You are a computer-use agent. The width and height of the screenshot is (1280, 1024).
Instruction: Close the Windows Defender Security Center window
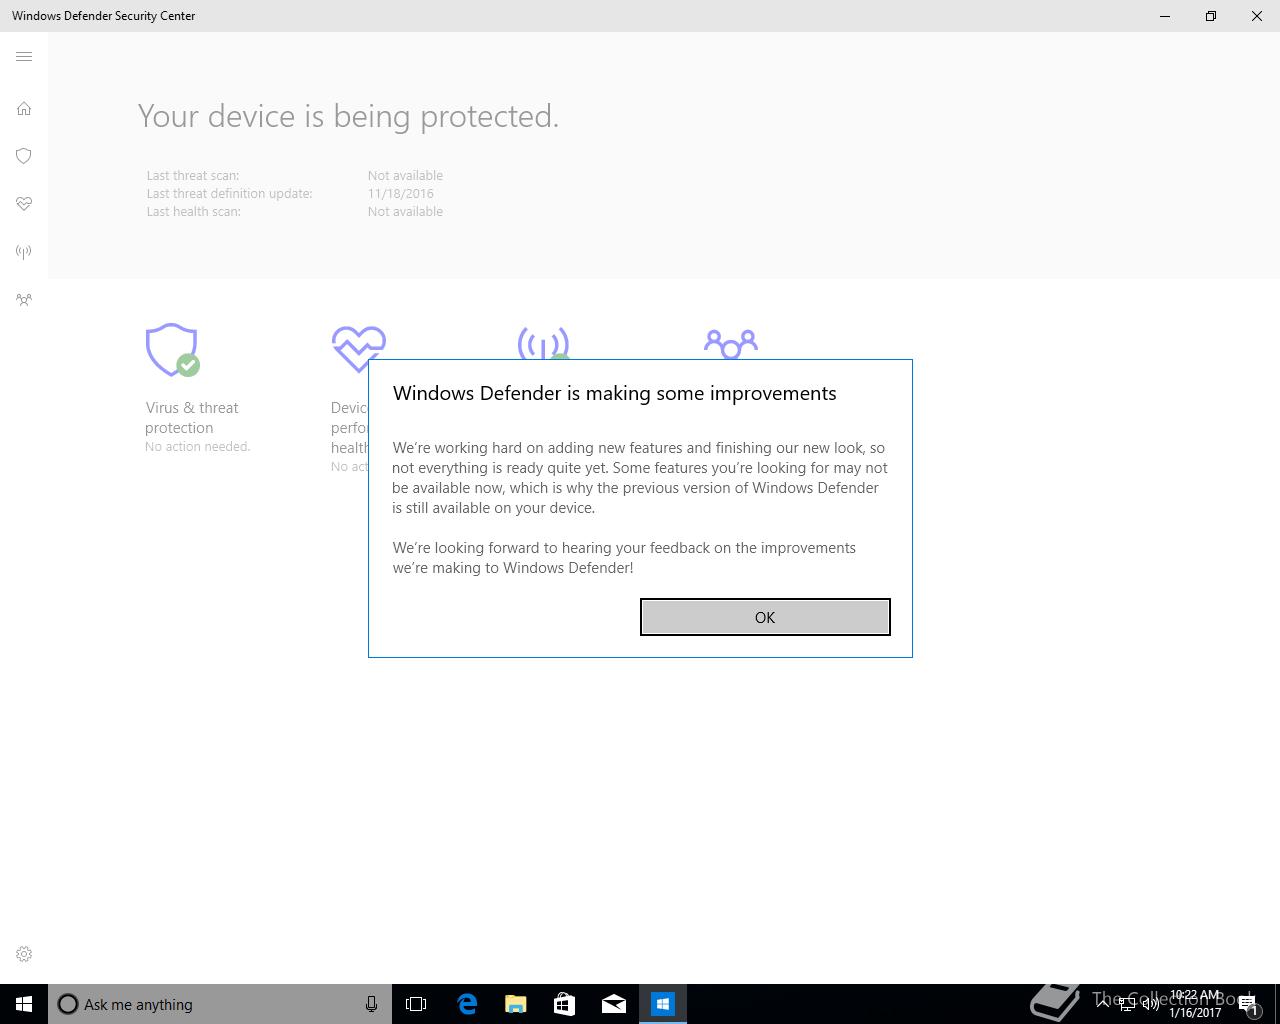[1257, 16]
